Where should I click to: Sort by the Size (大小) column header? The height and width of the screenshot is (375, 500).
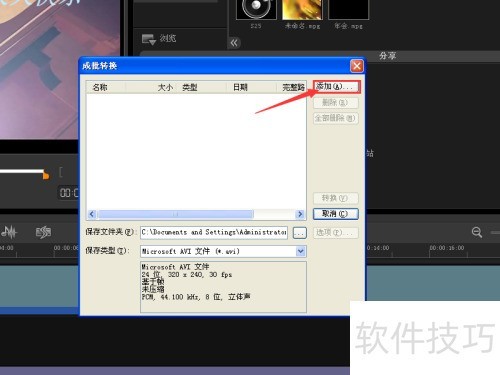152,87
